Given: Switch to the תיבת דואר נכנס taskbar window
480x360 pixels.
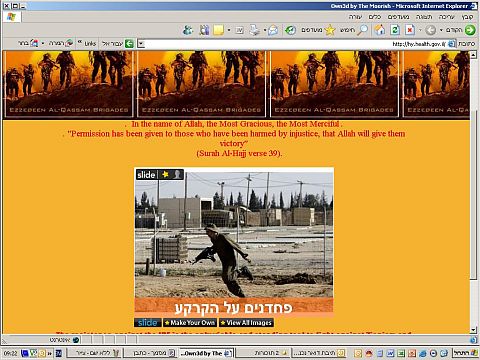Looking at the screenshot, I should point(318,353).
